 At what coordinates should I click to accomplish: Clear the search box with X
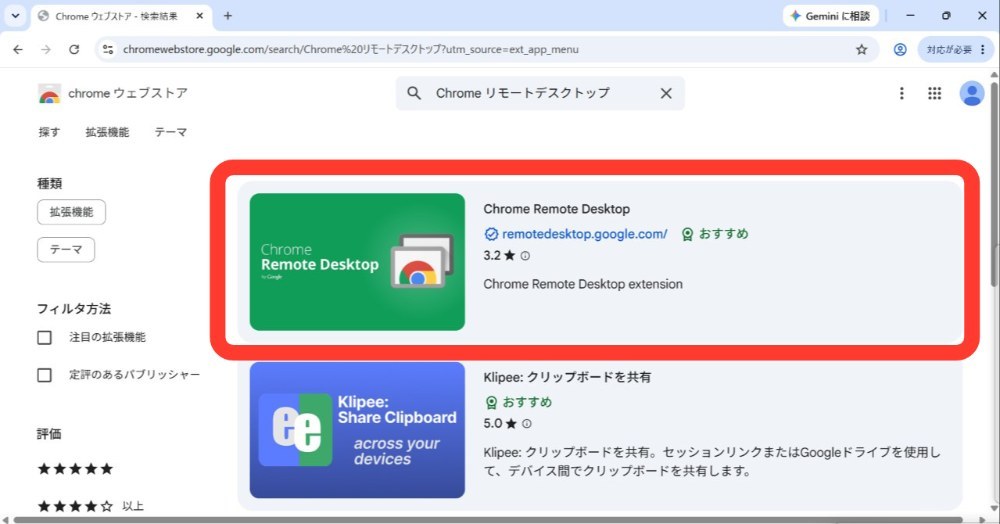click(666, 93)
